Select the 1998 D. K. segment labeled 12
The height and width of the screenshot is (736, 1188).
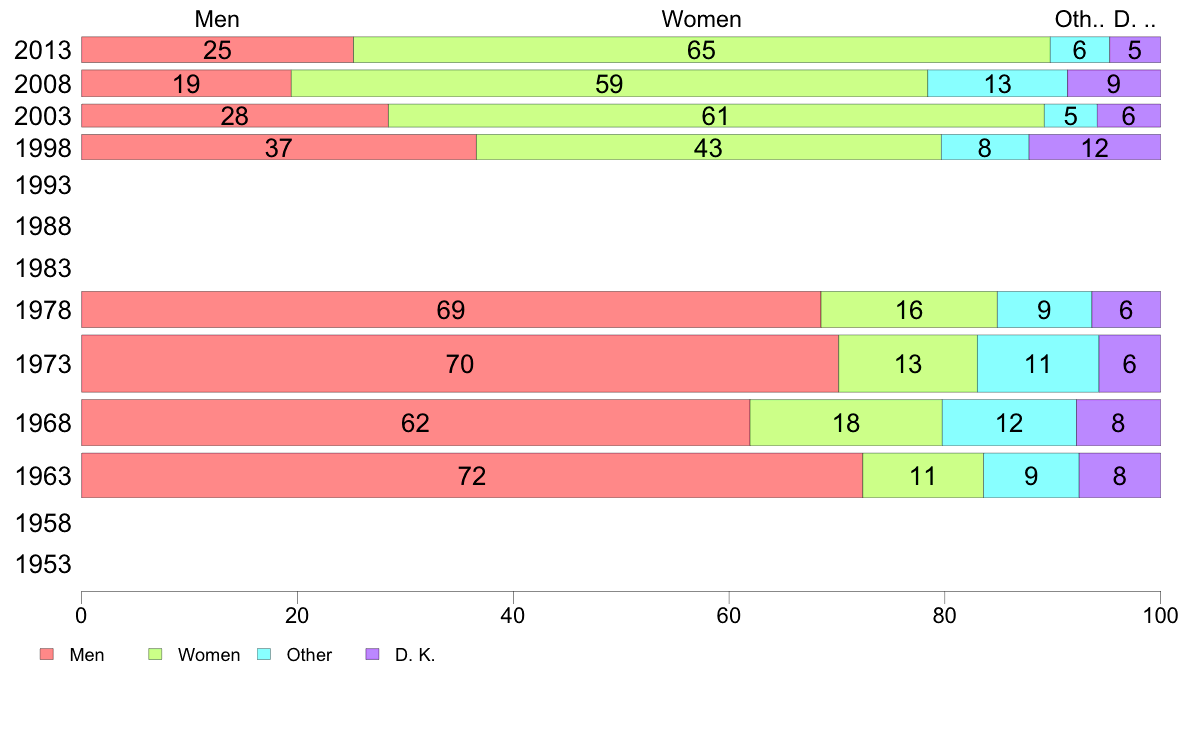point(1094,148)
